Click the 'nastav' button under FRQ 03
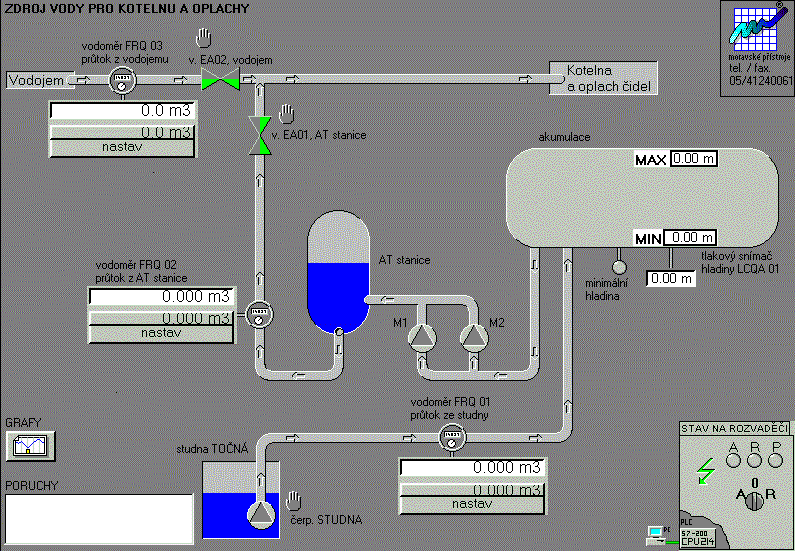795x551 pixels. pyautogui.click(x=122, y=147)
